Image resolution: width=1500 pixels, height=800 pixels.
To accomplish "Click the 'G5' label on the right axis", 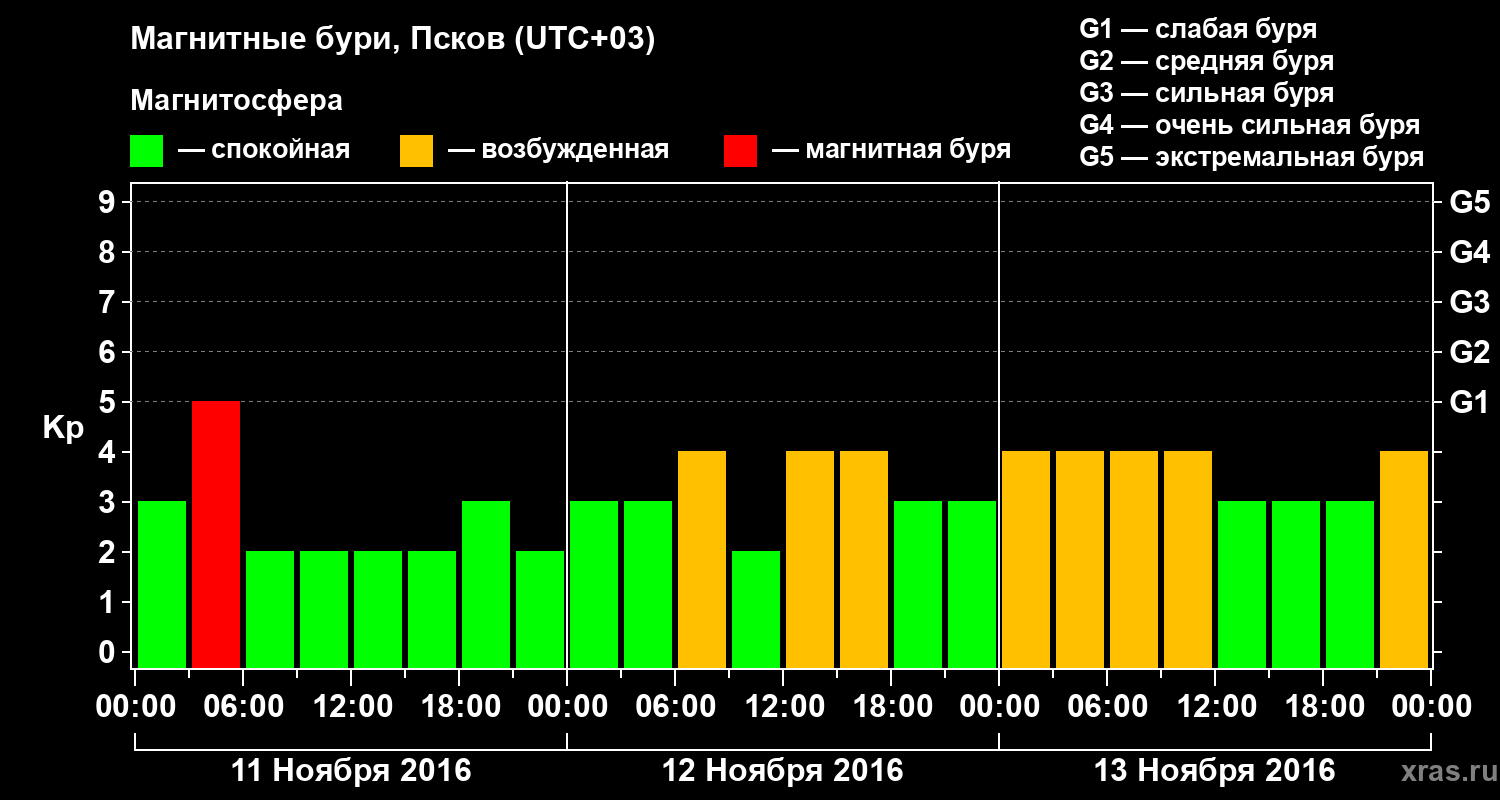I will tap(1469, 202).
